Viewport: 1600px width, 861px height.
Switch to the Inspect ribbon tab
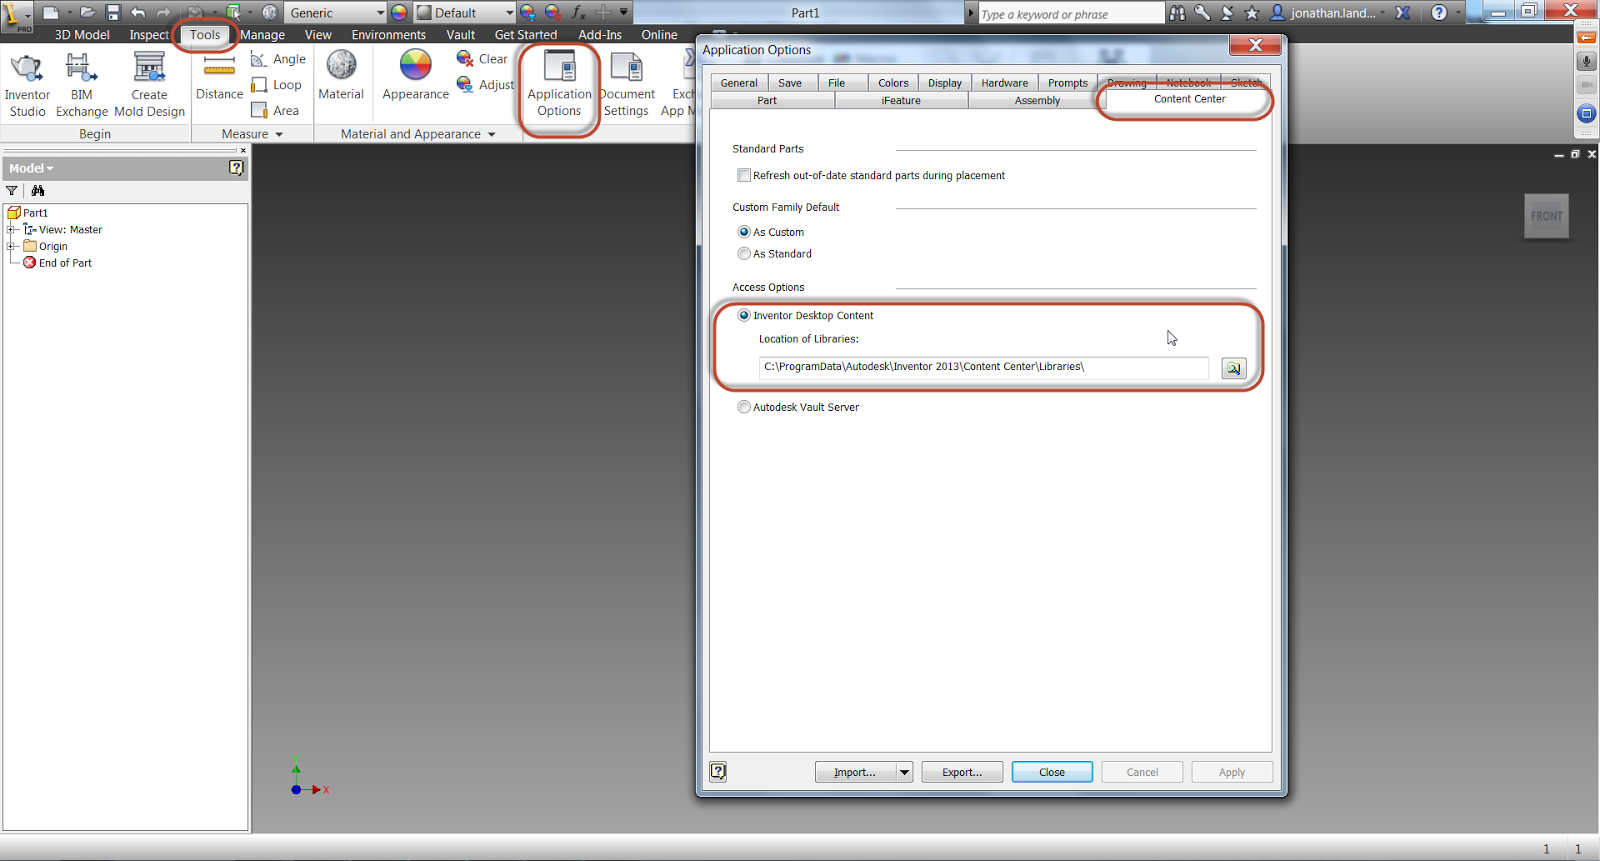coord(149,35)
